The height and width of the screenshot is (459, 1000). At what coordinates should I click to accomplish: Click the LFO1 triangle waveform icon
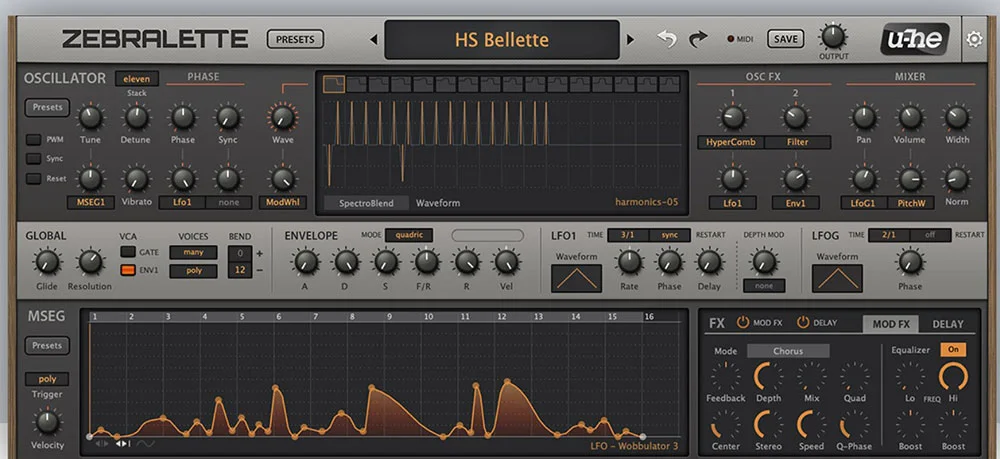[576, 277]
